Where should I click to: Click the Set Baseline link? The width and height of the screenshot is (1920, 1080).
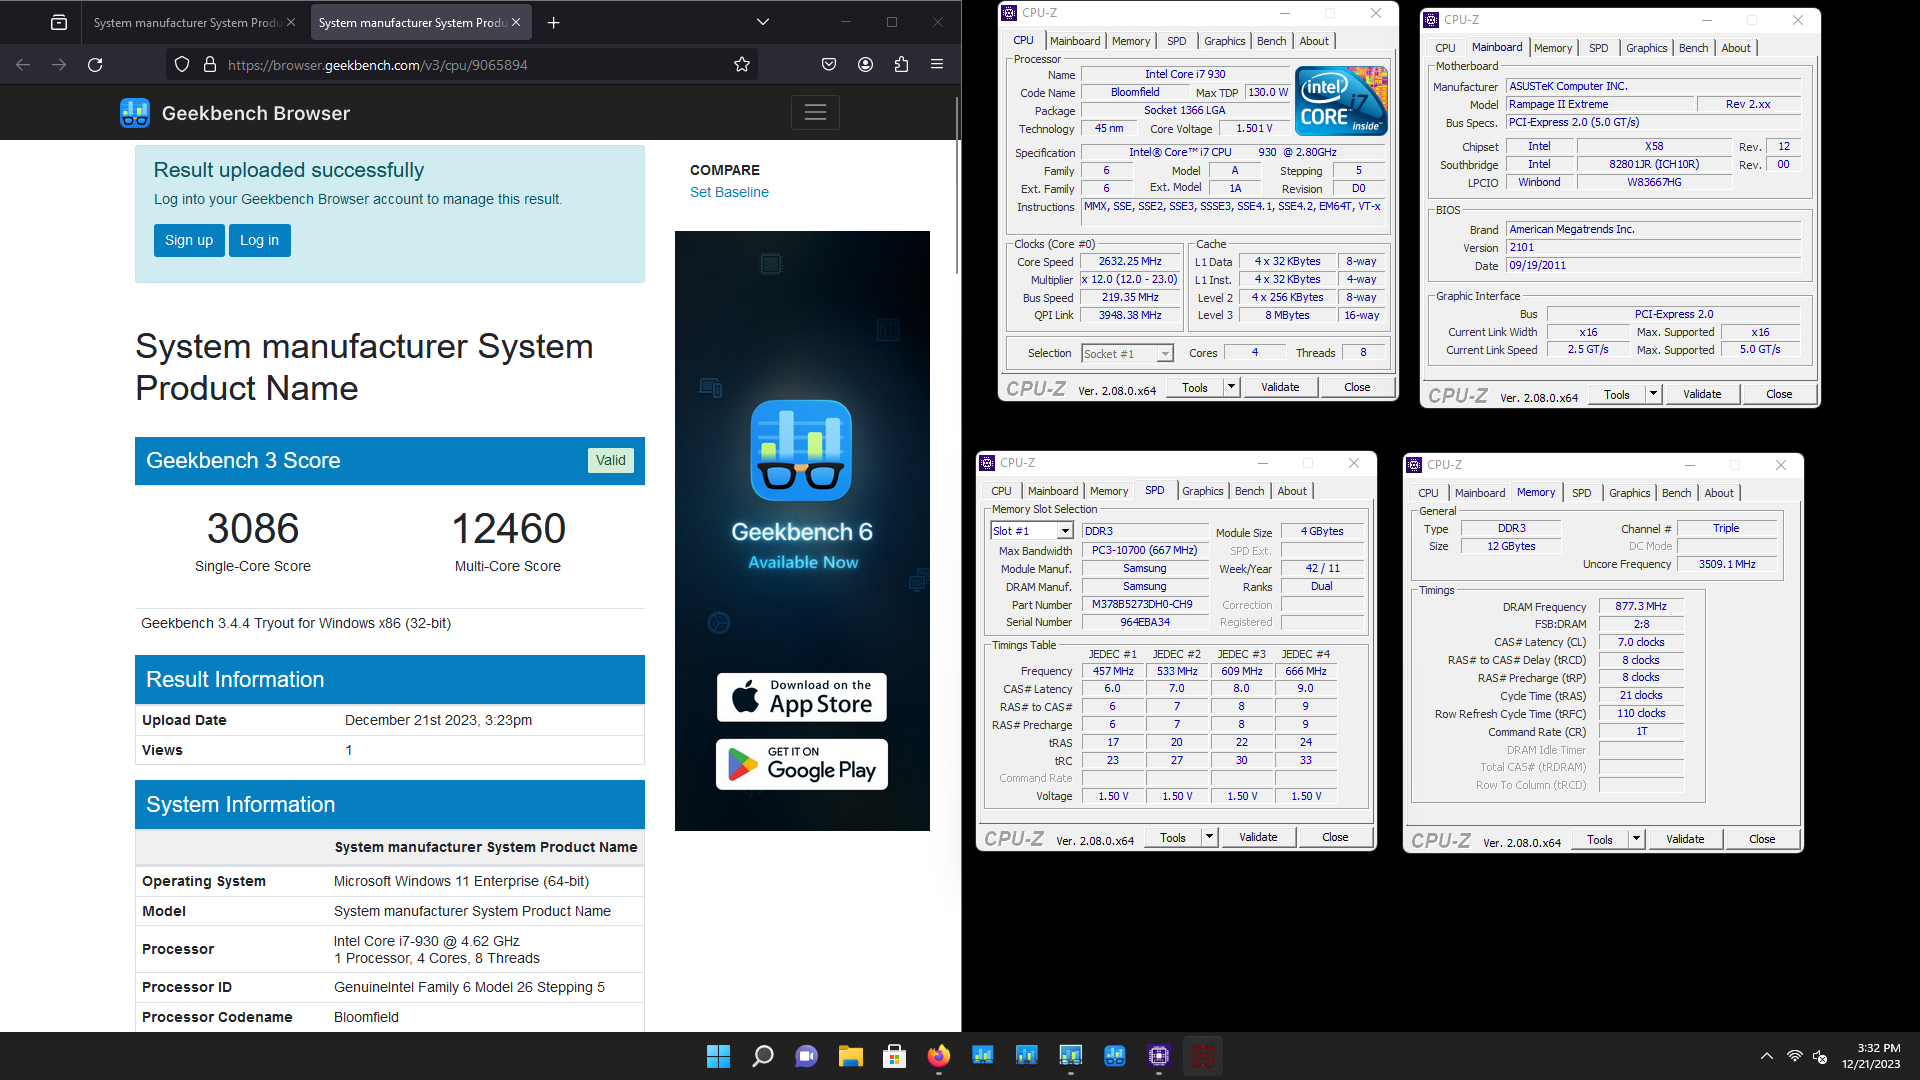[729, 192]
